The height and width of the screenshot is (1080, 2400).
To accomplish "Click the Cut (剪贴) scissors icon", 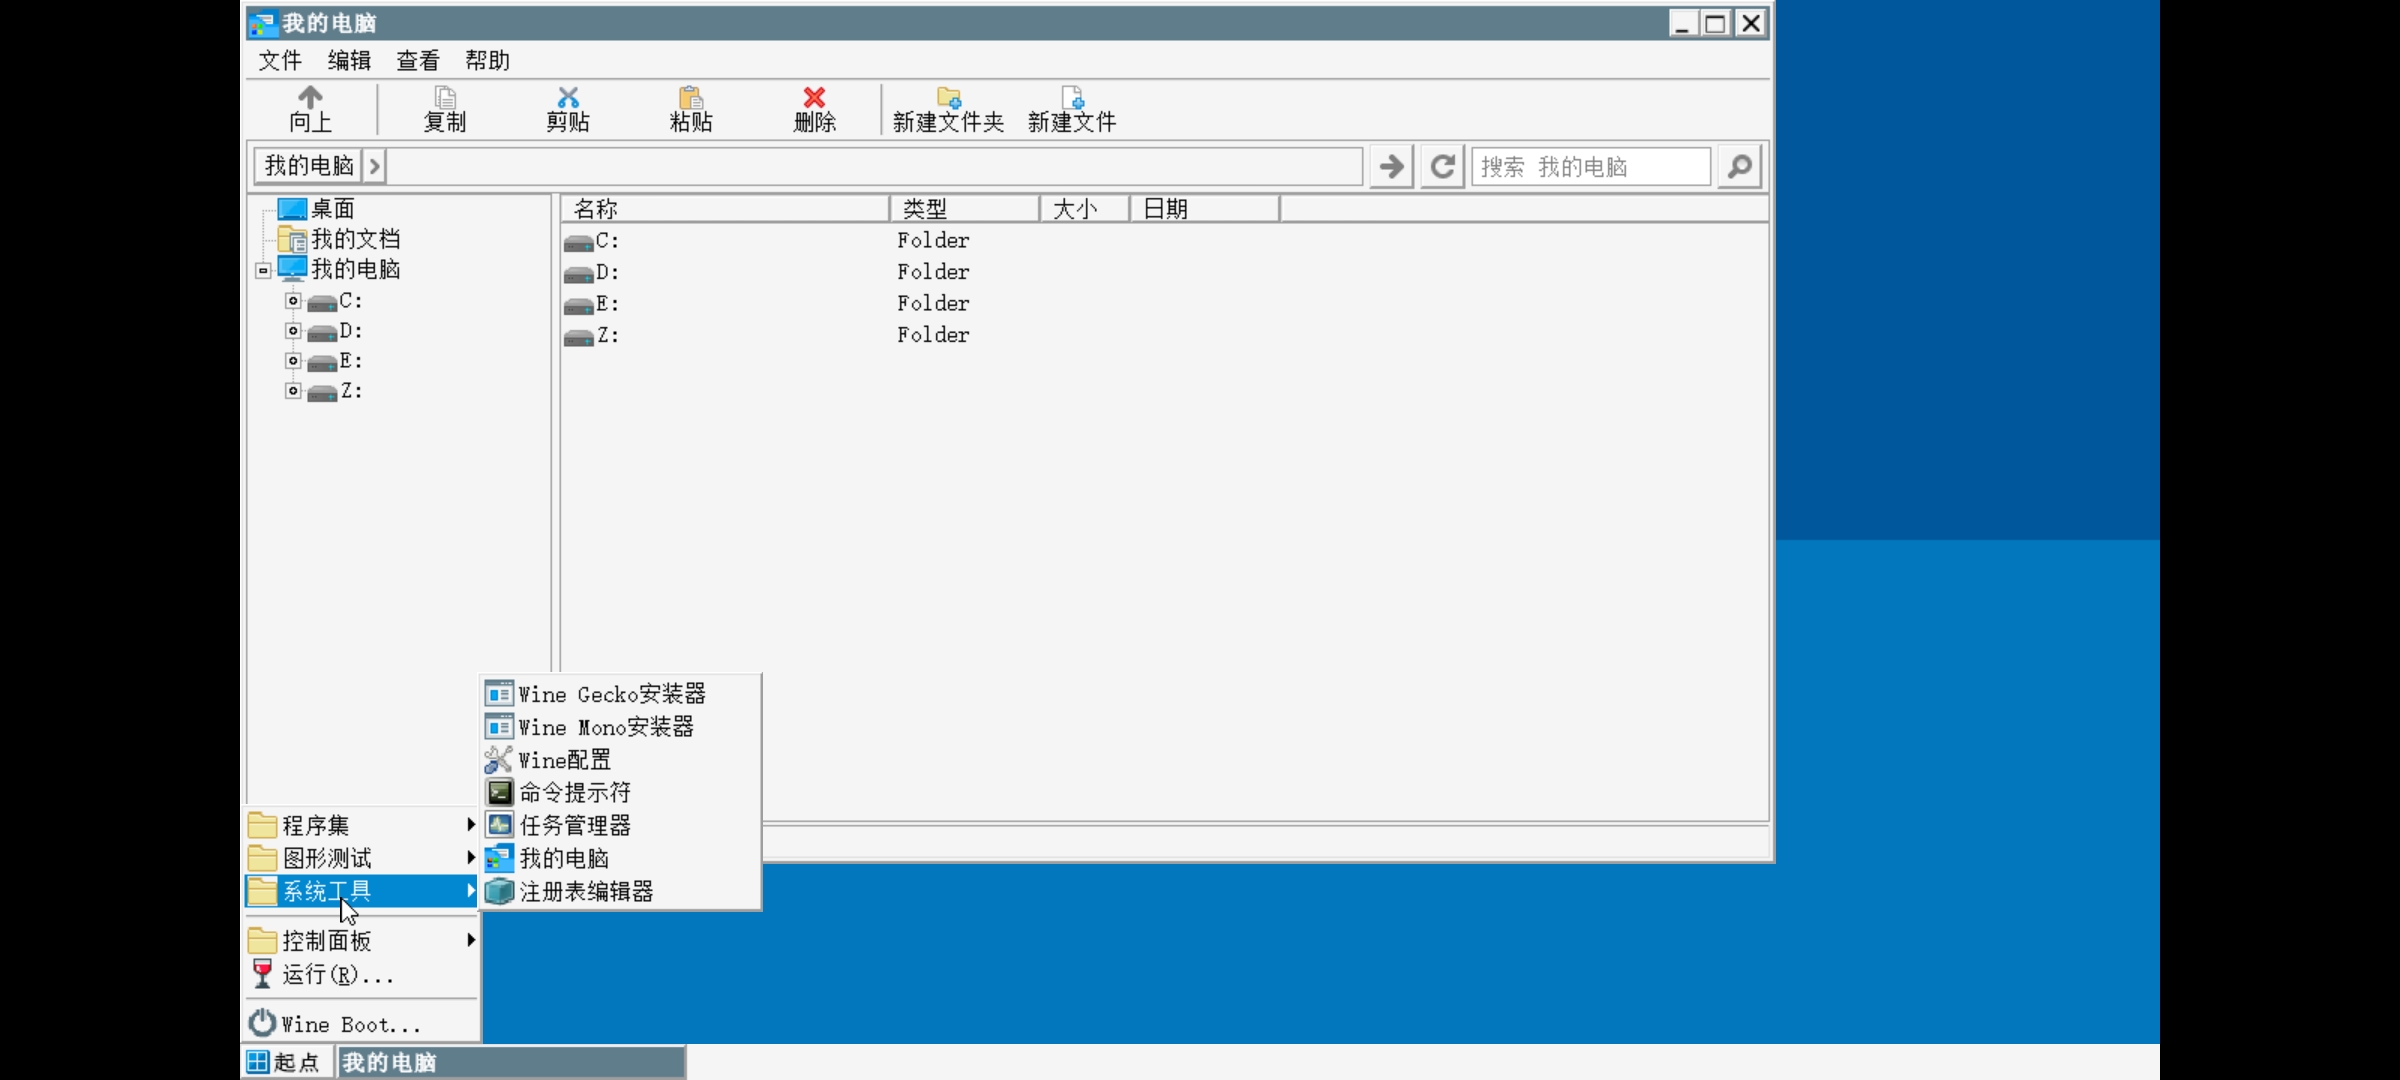I will 568,98.
